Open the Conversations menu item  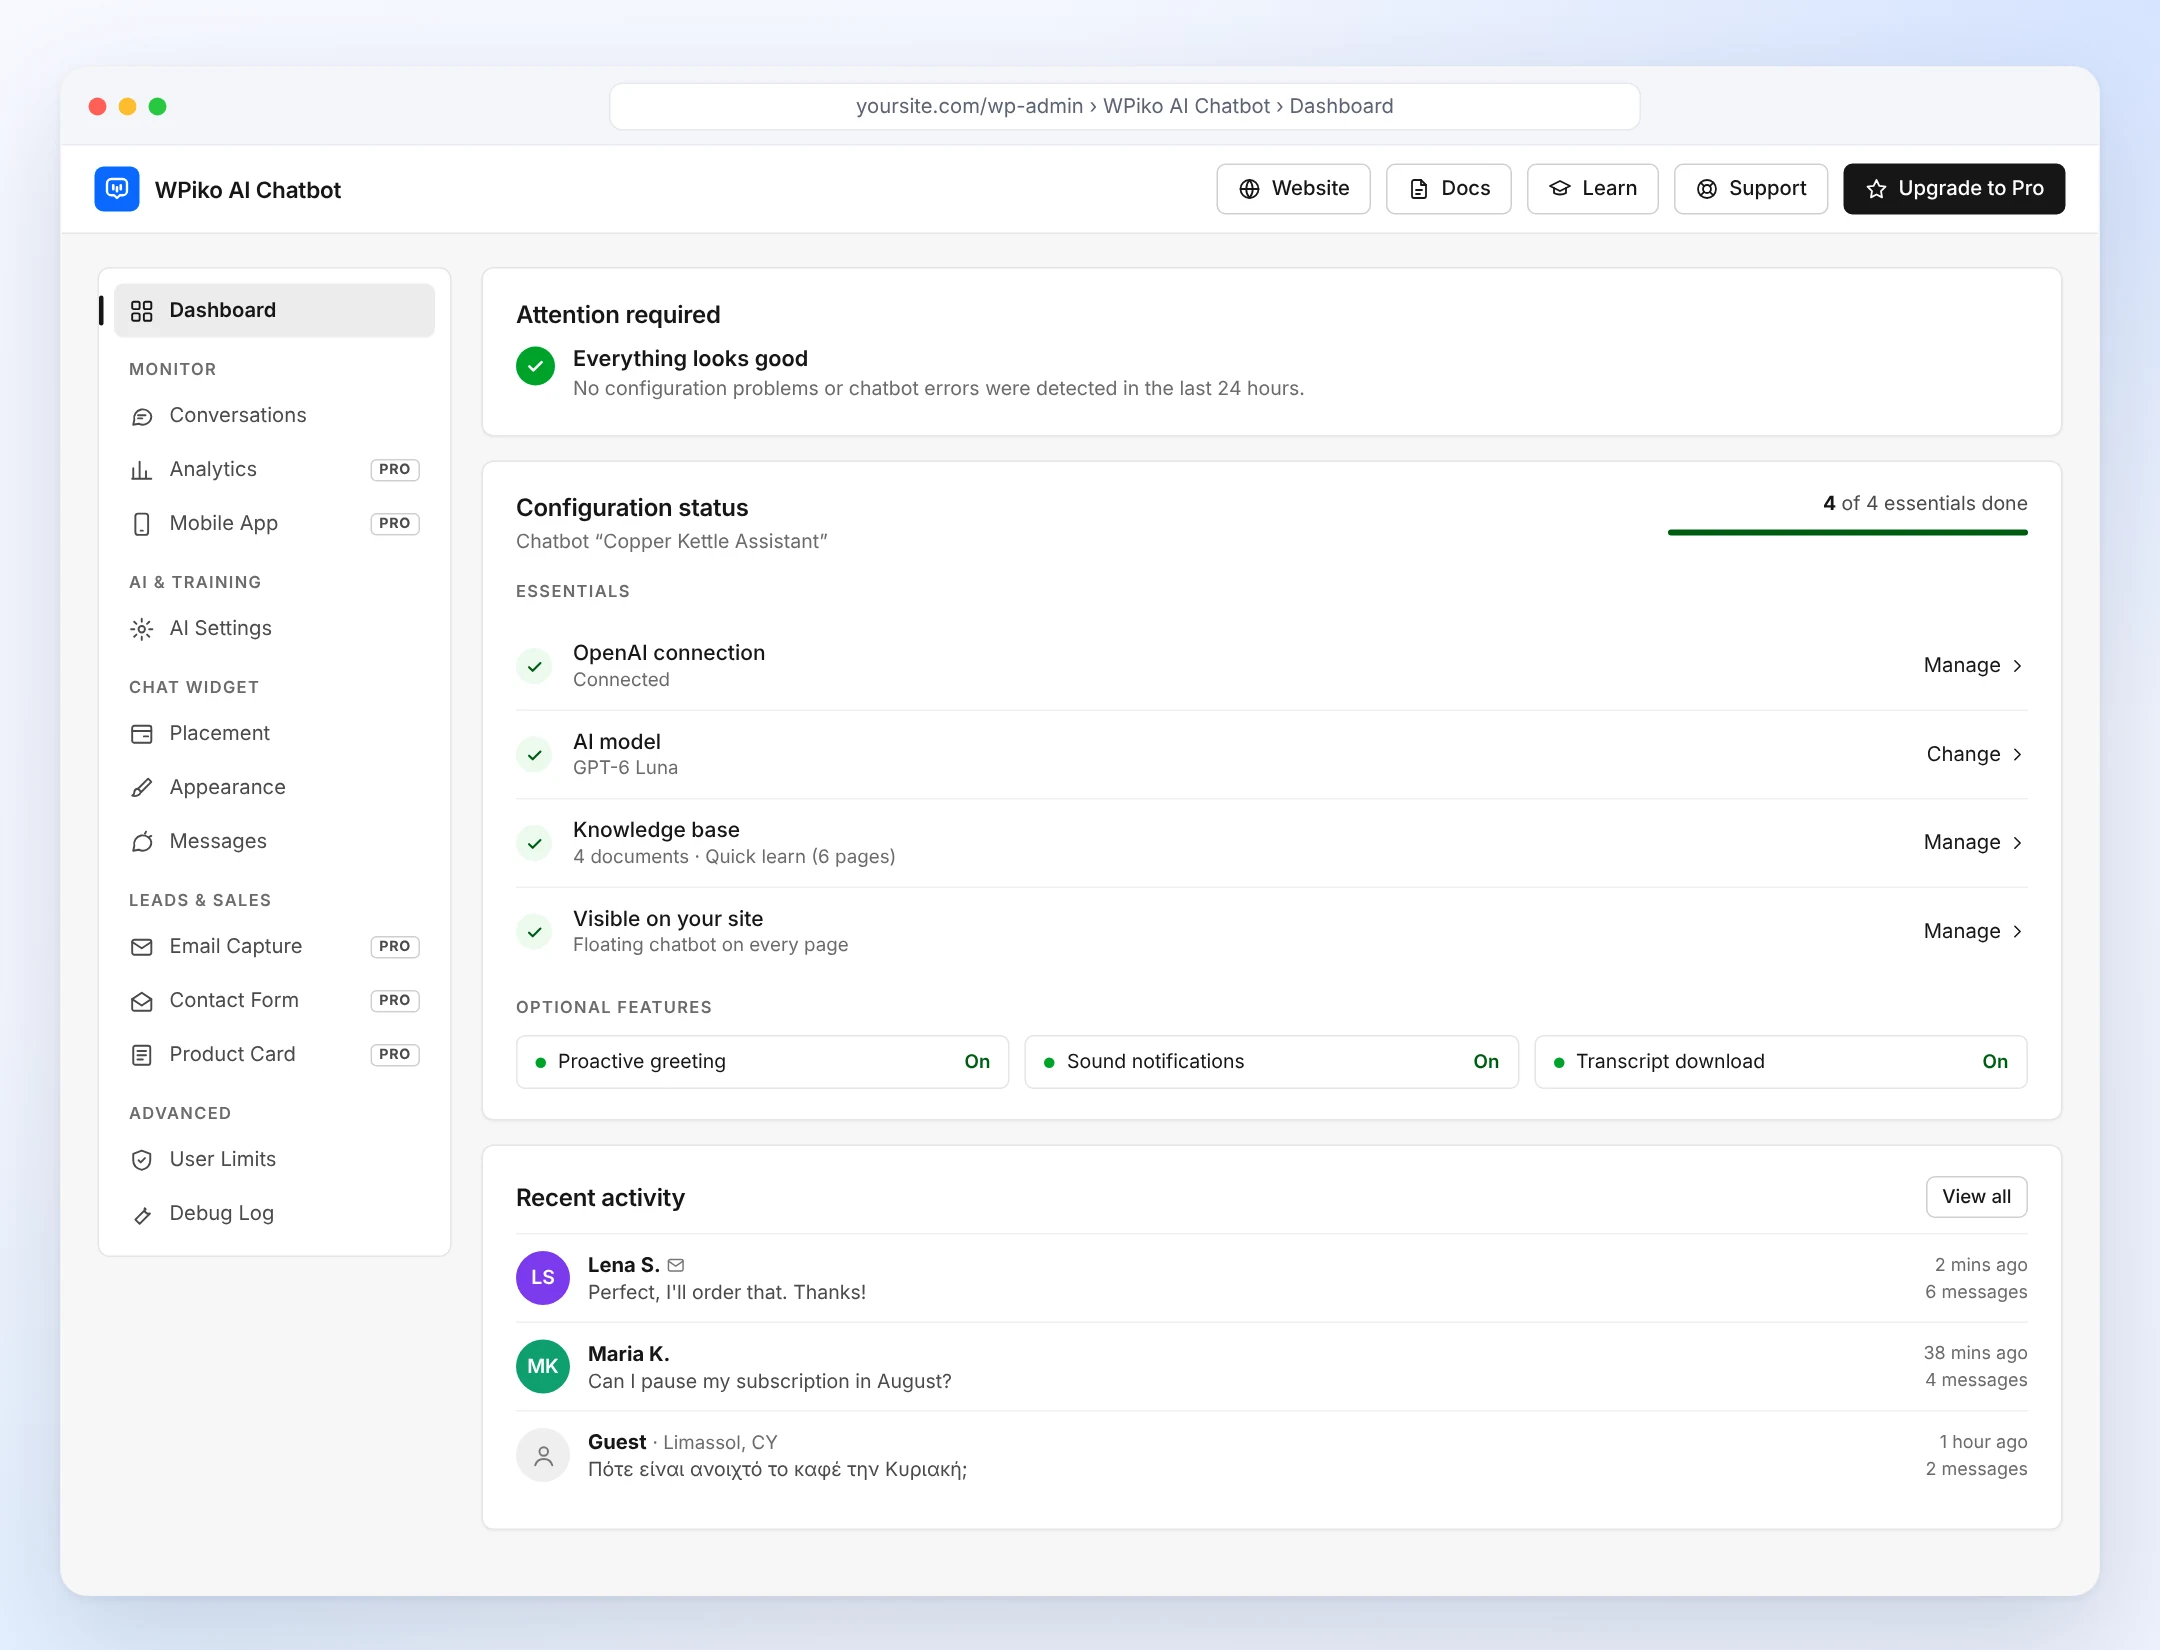pos(274,416)
